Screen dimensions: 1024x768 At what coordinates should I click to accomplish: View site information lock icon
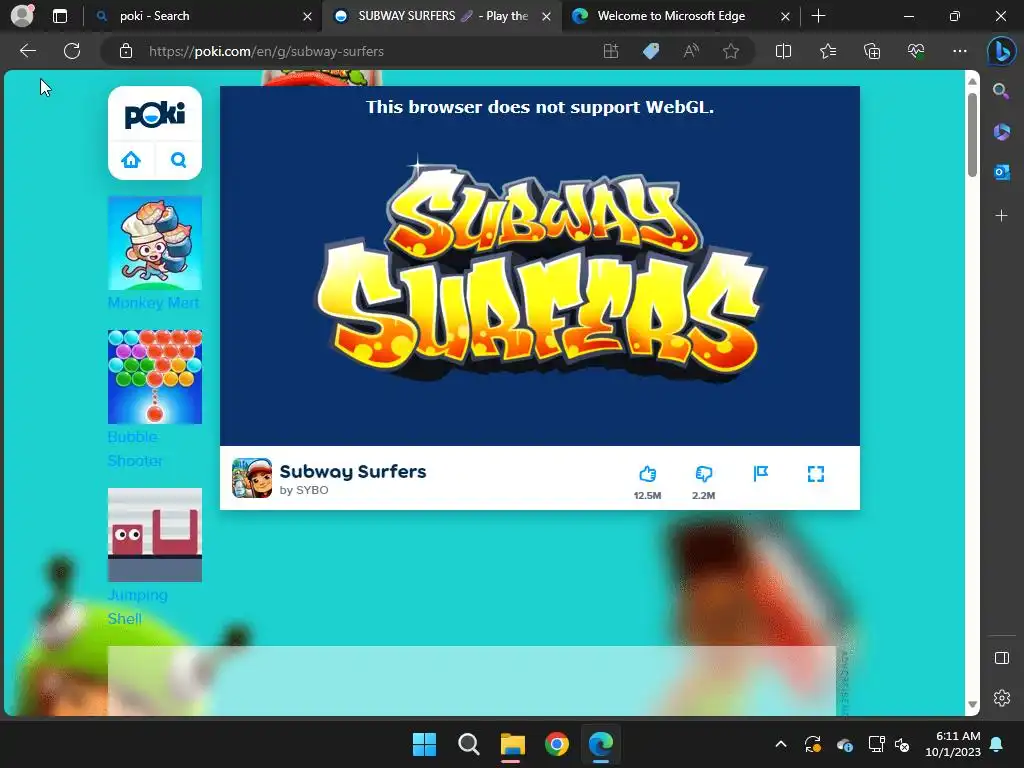click(x=126, y=51)
